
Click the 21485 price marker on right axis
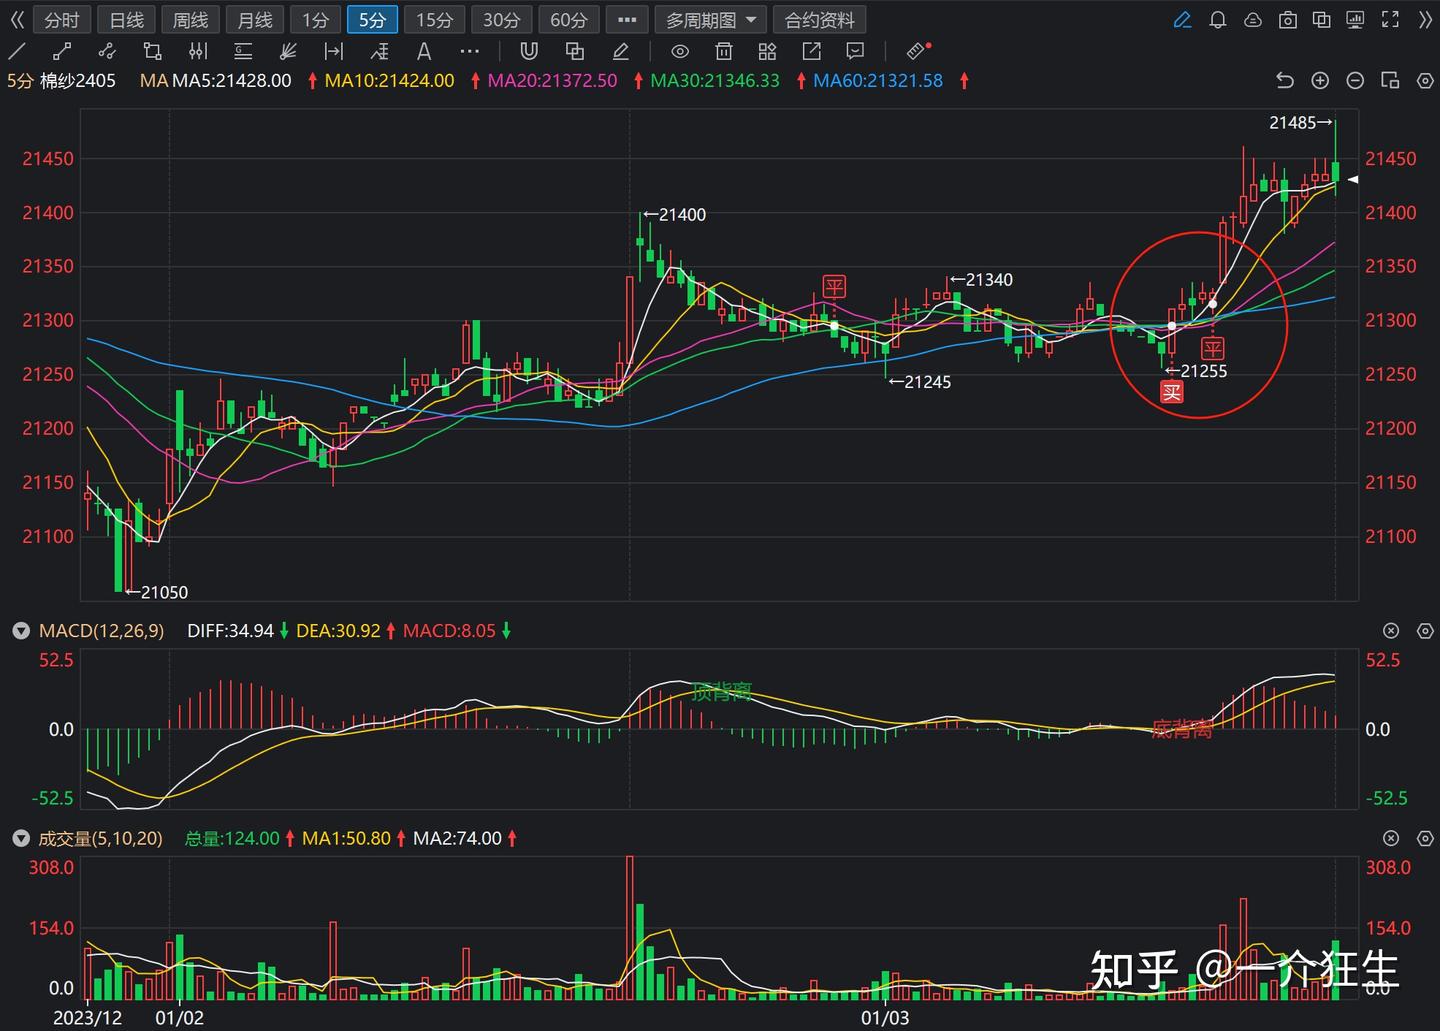(x=1293, y=123)
